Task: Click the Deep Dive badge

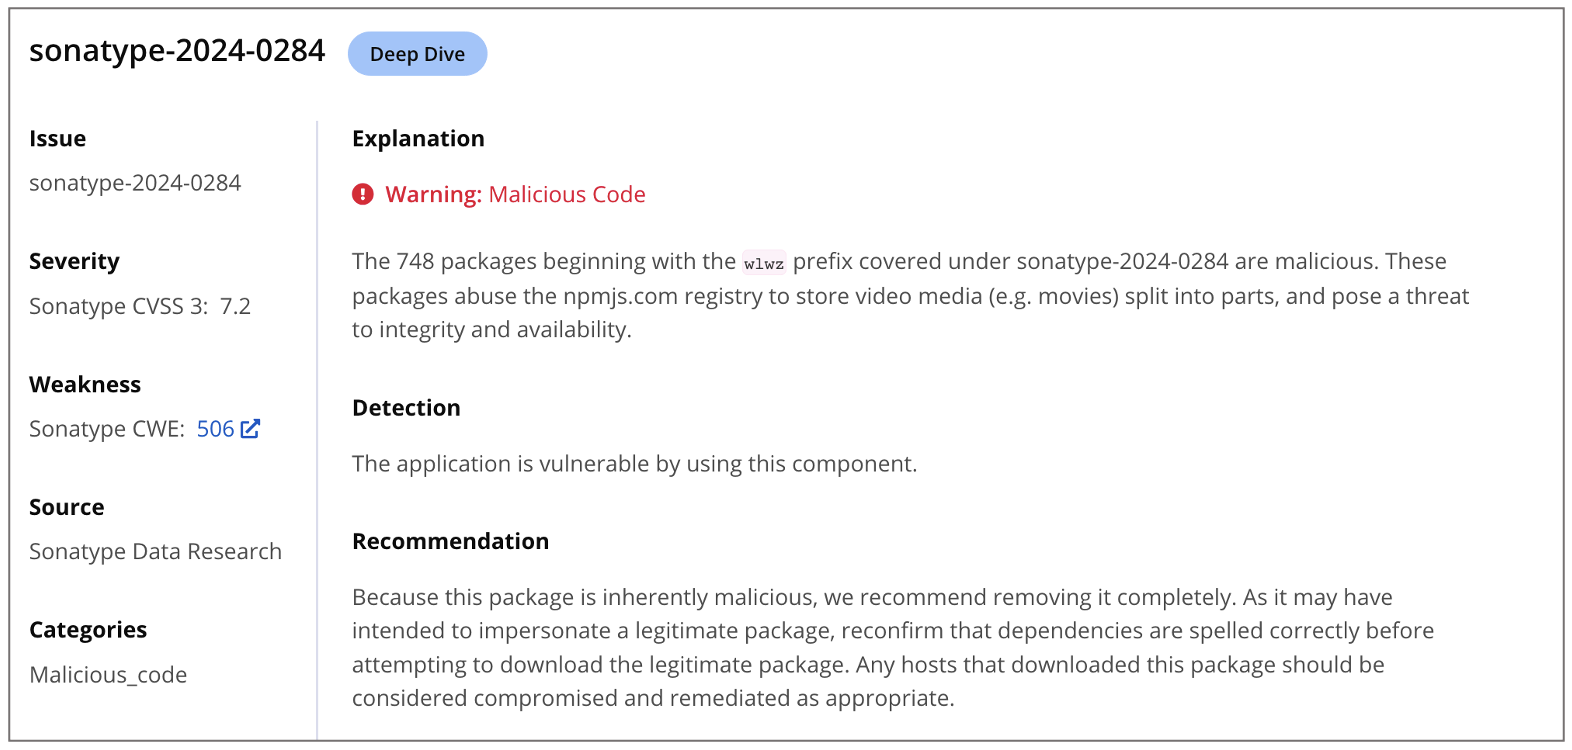Action: click(417, 54)
